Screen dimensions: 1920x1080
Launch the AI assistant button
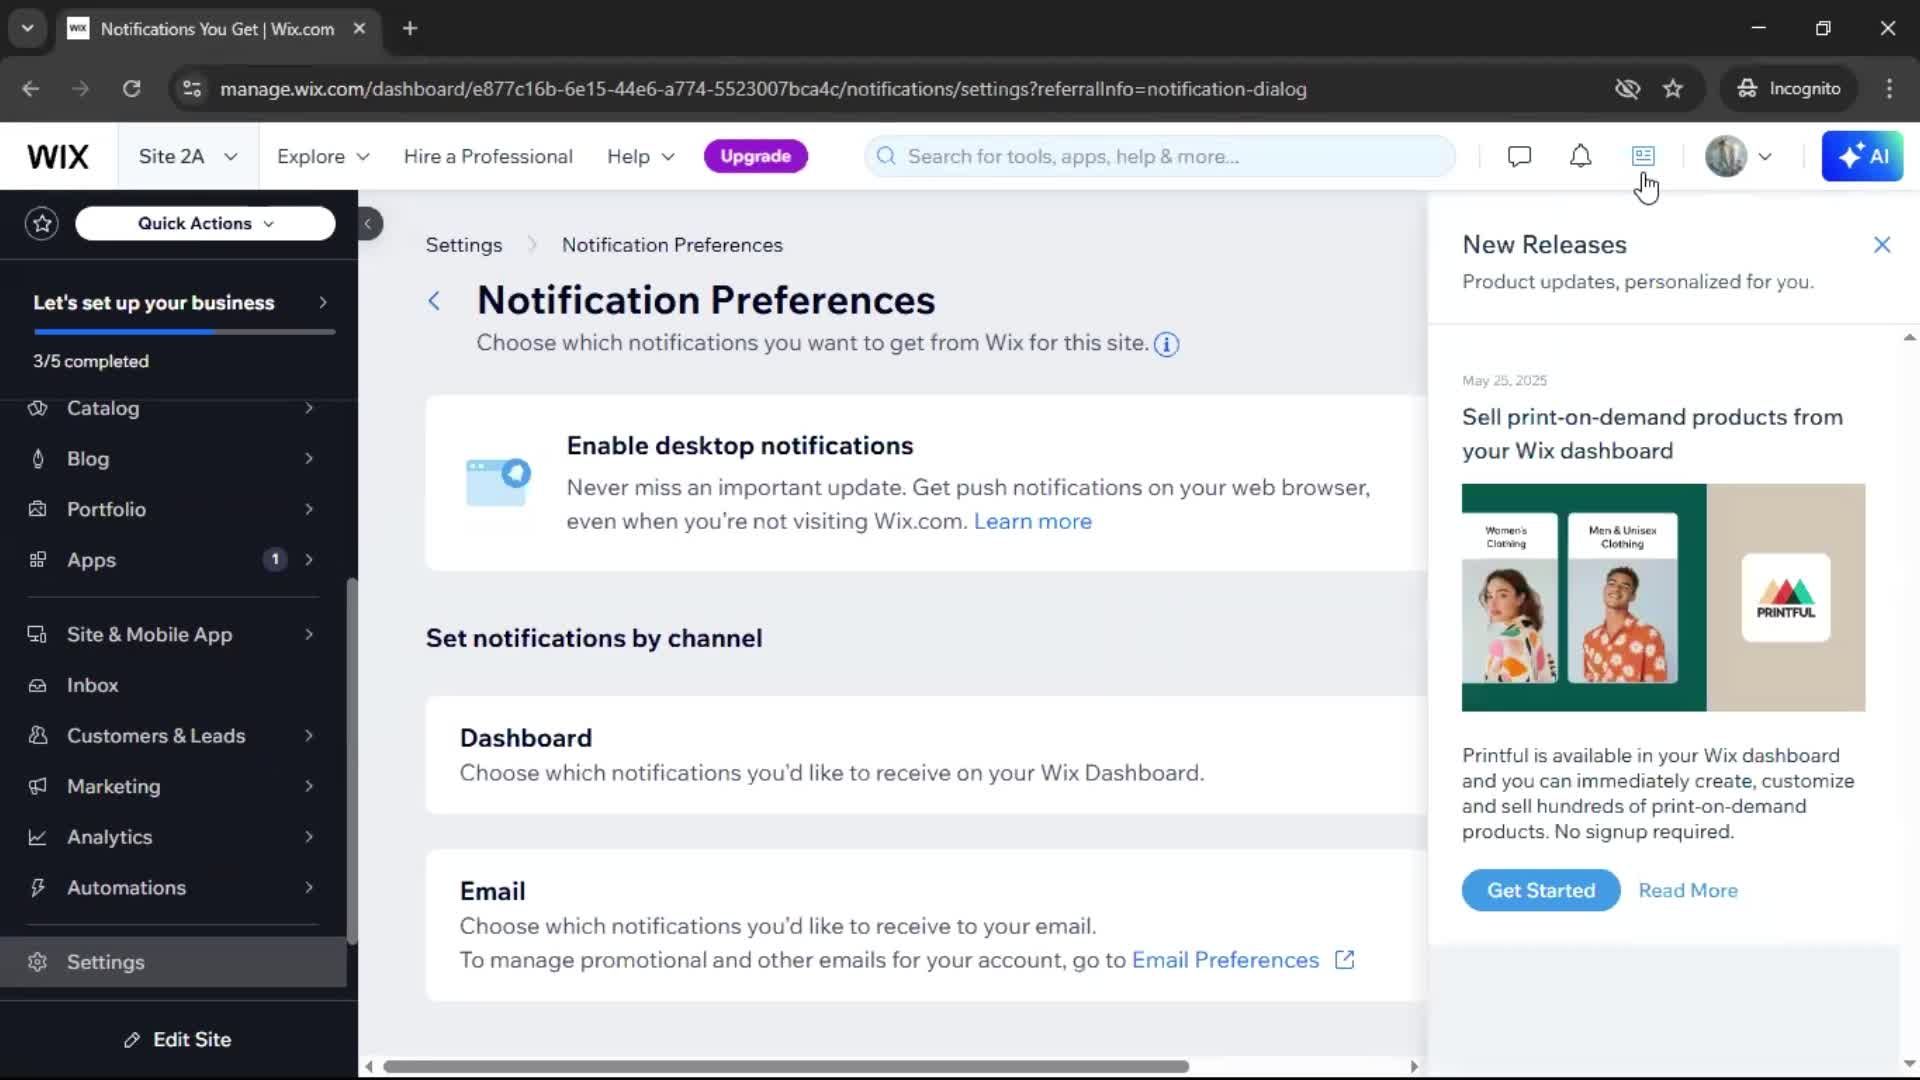click(x=1862, y=156)
